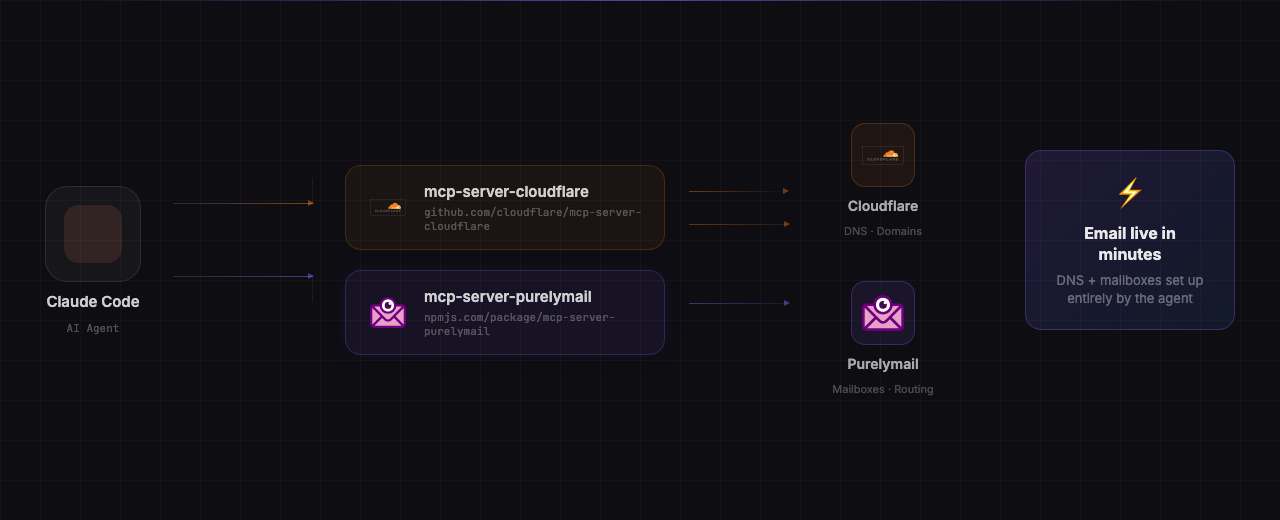
Task: Select the mcp-server-cloudflare title
Action: coord(506,191)
